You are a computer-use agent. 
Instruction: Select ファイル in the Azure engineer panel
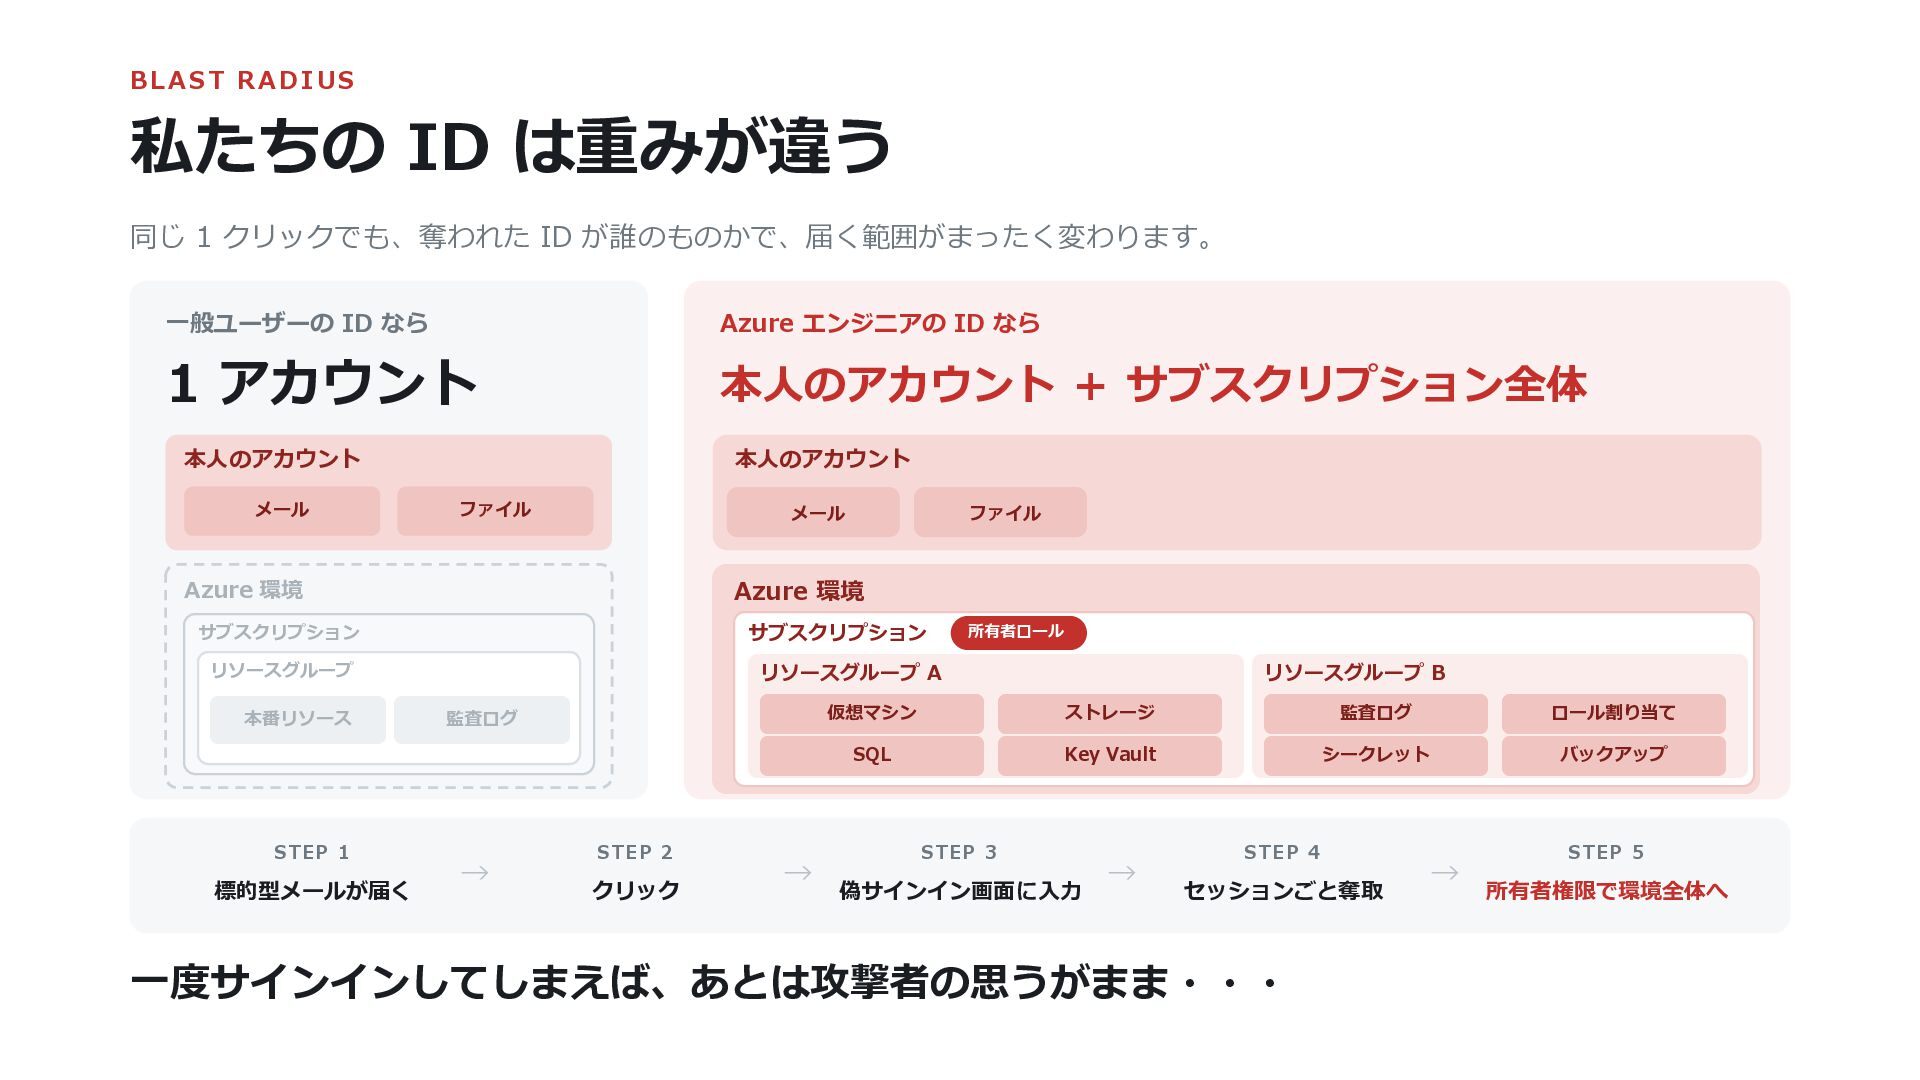tap(1000, 512)
